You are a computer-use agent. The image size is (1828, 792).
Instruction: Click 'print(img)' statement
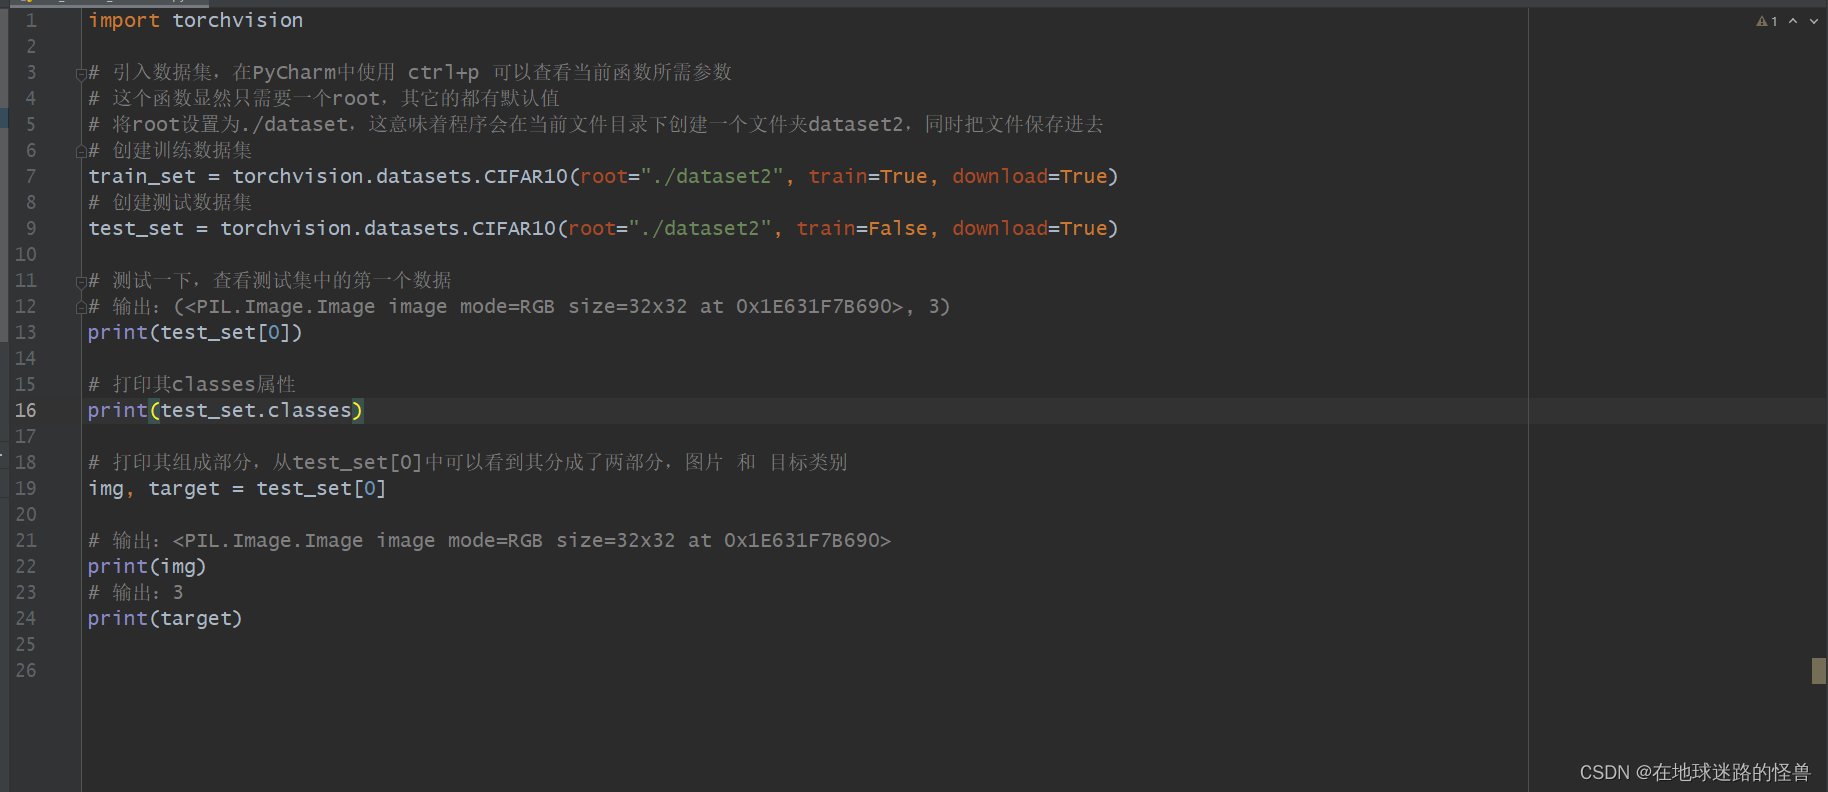[147, 566]
